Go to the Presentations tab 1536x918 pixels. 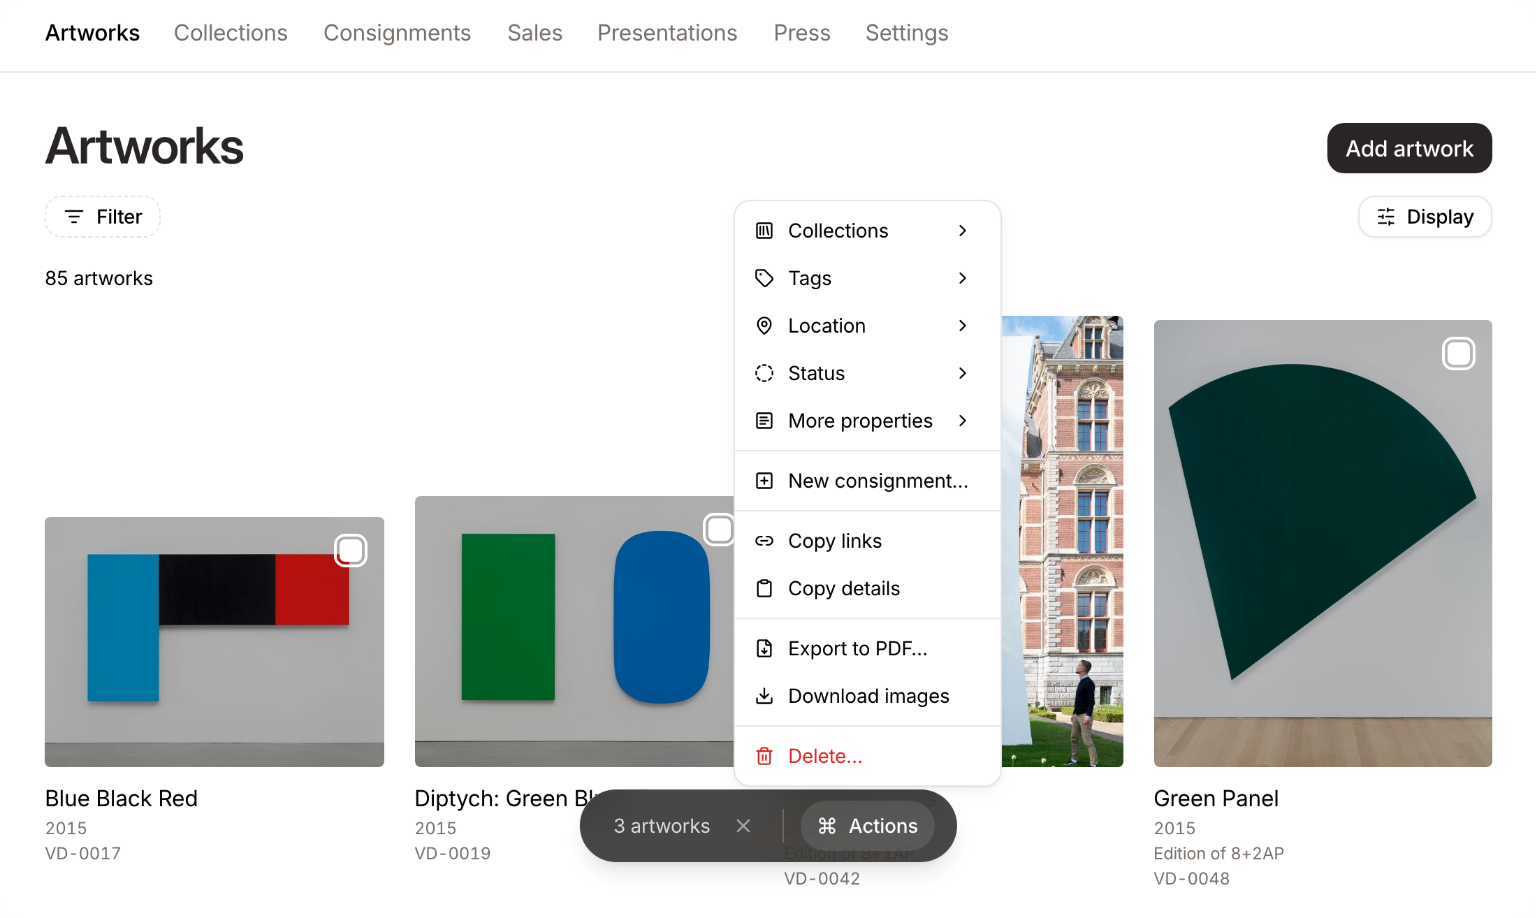667,33
